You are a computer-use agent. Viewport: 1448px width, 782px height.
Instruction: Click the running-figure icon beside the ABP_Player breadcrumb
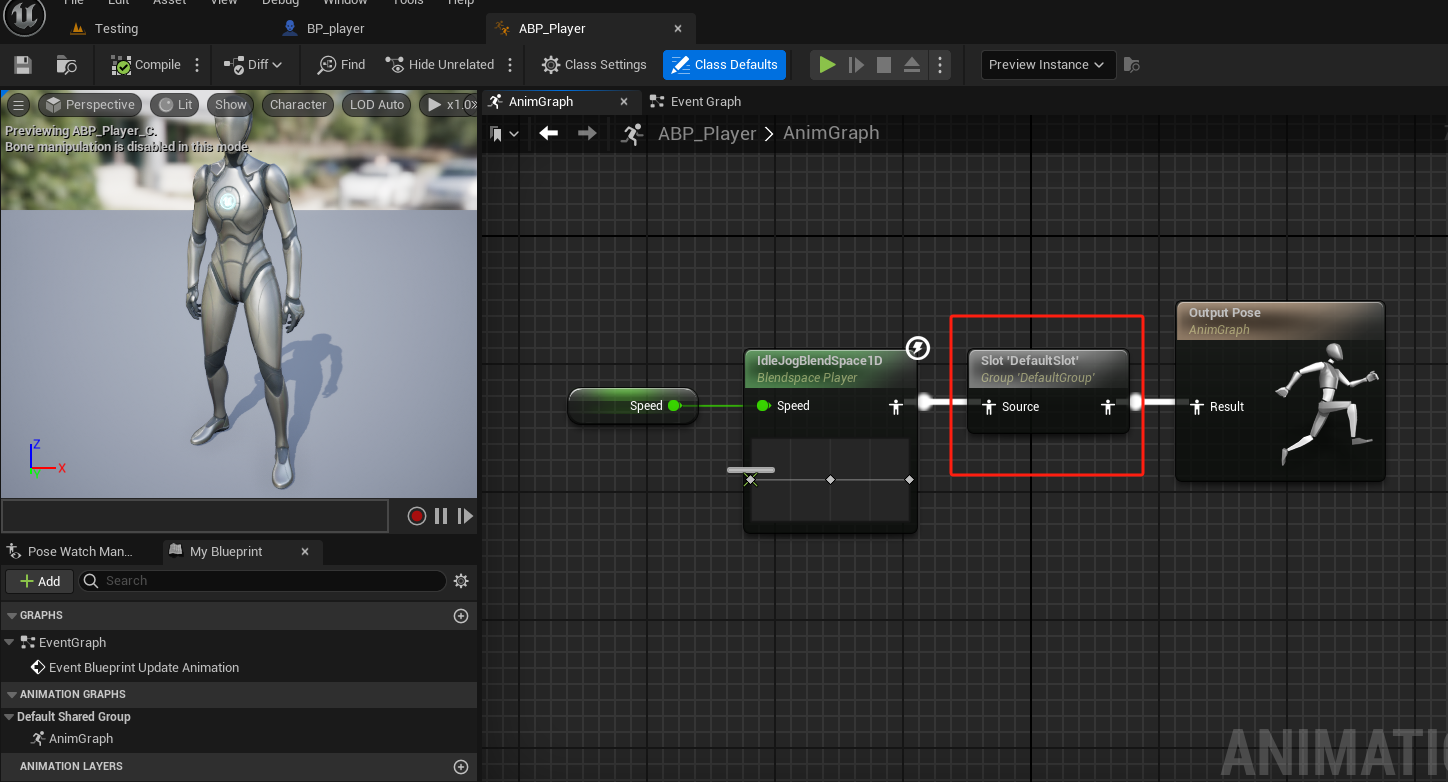631,134
